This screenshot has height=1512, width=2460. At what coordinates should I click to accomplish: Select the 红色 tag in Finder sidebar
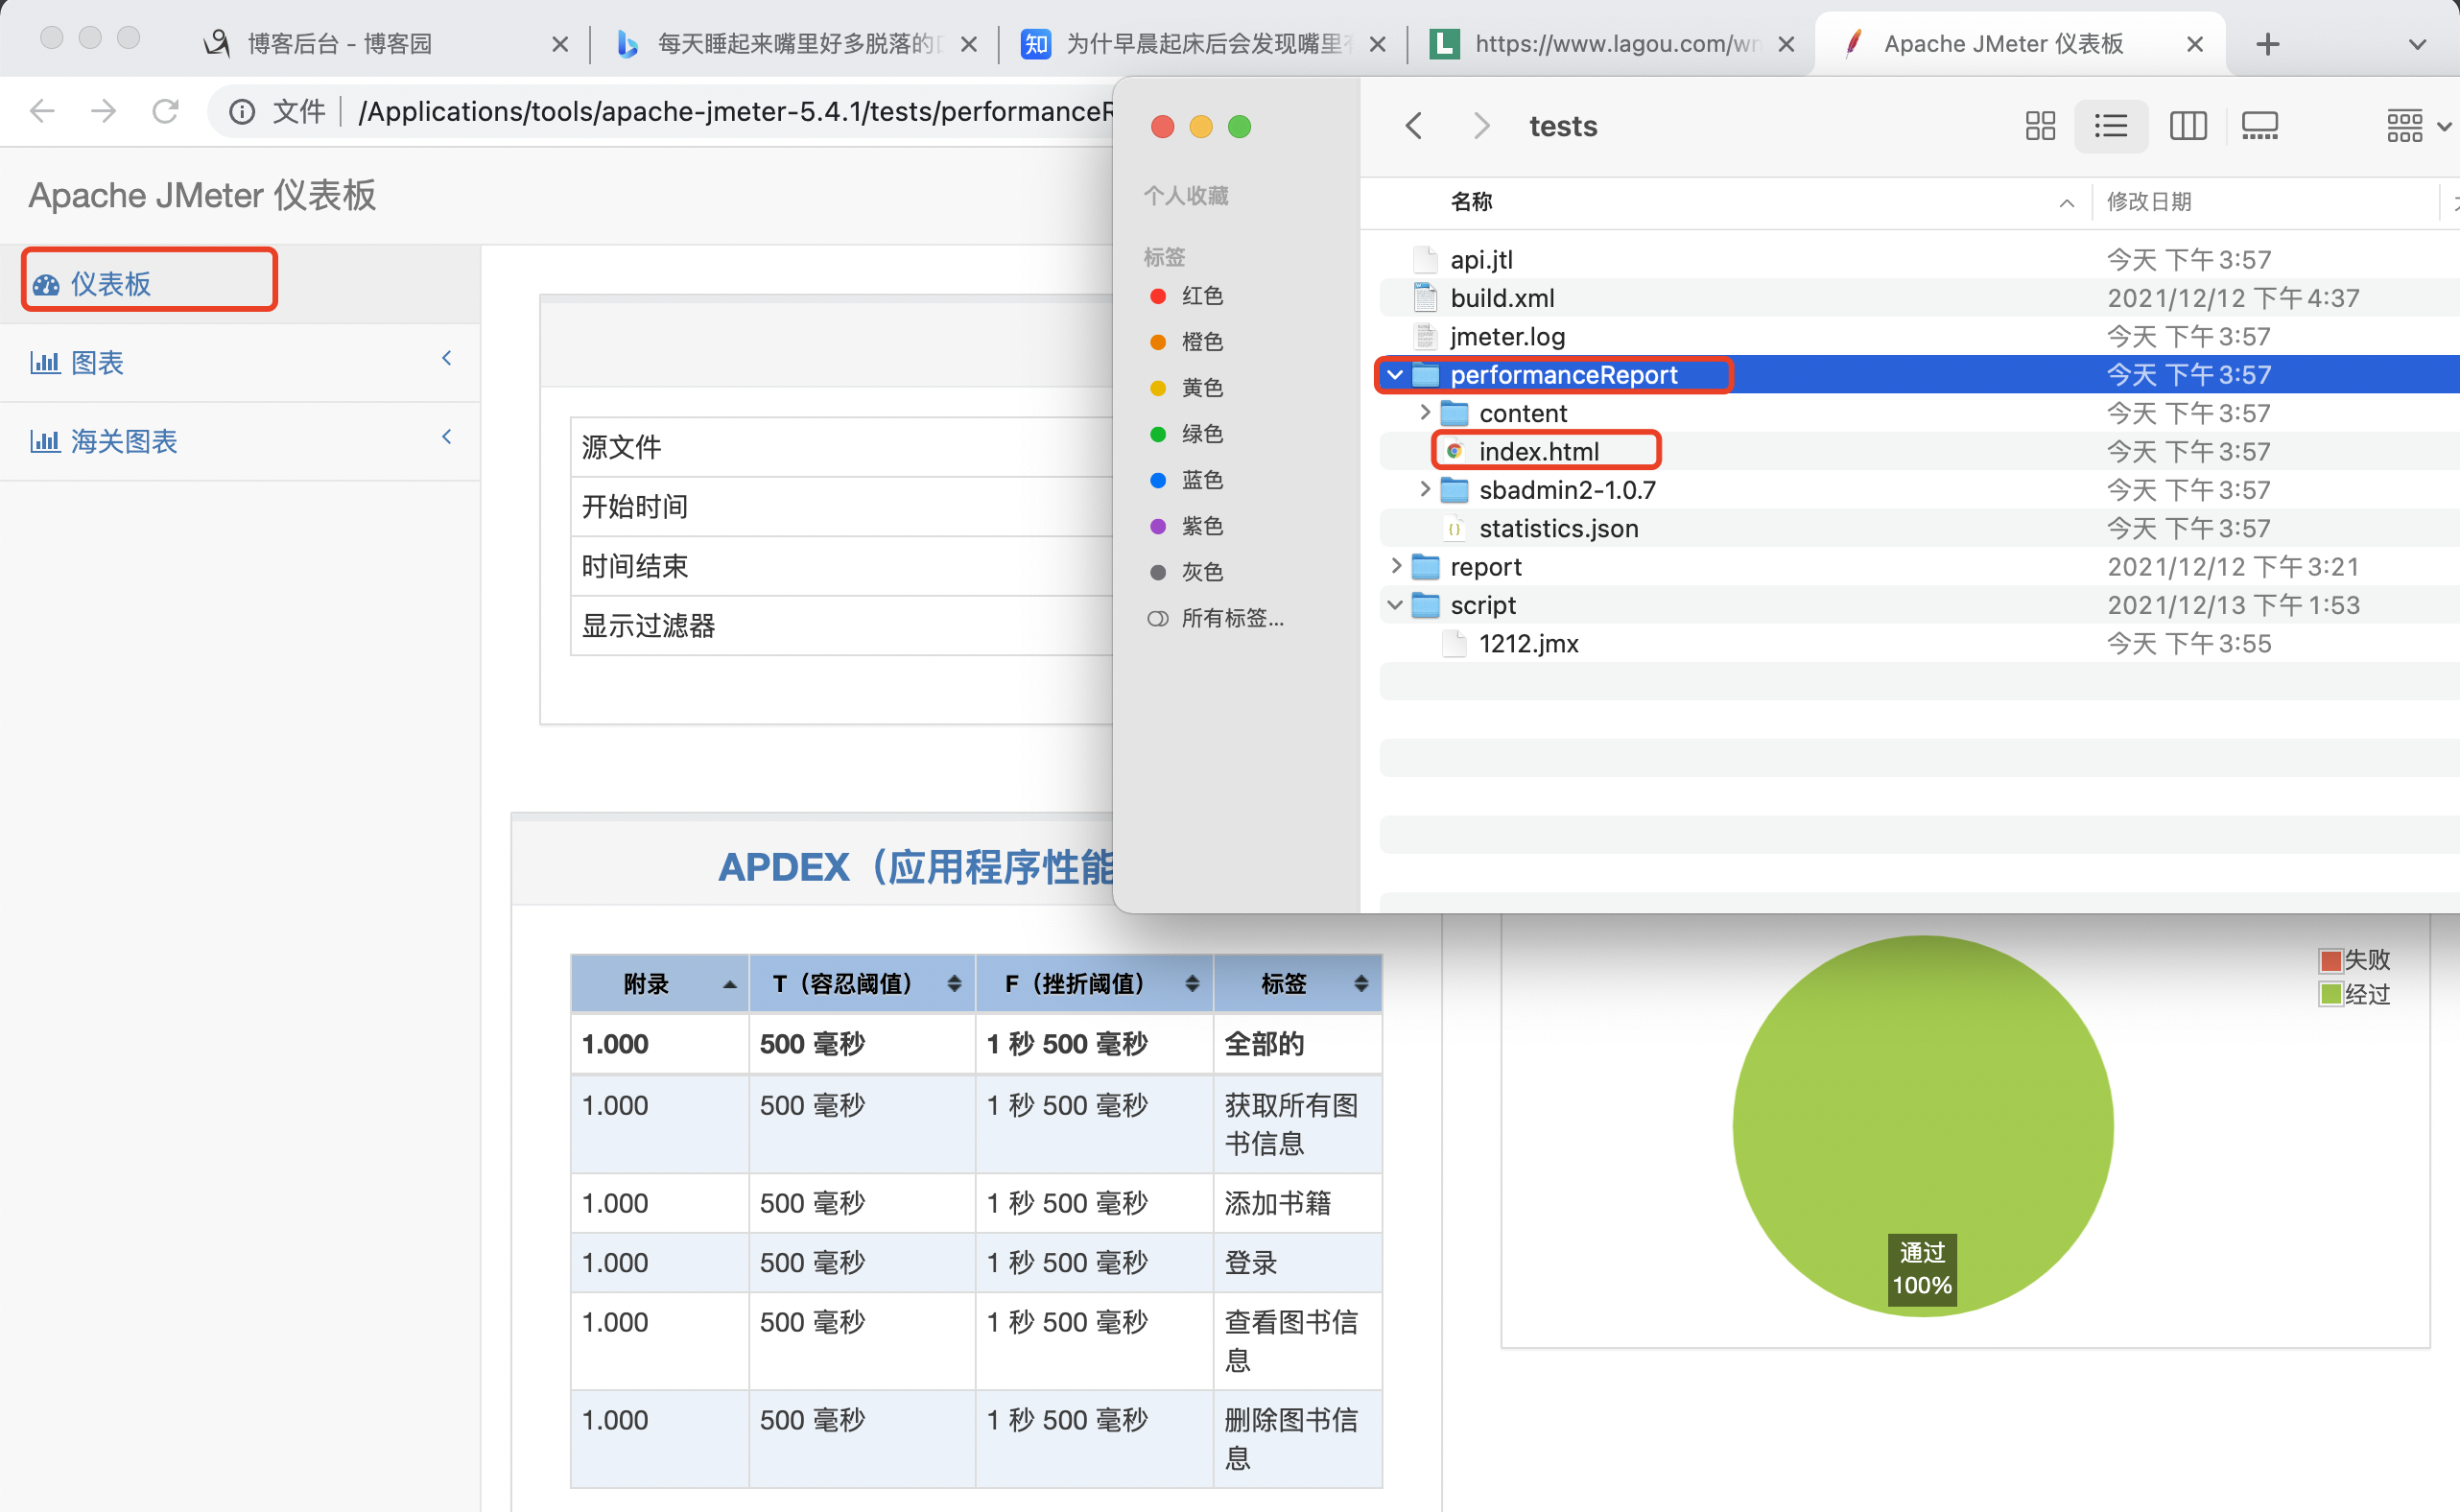1201,296
